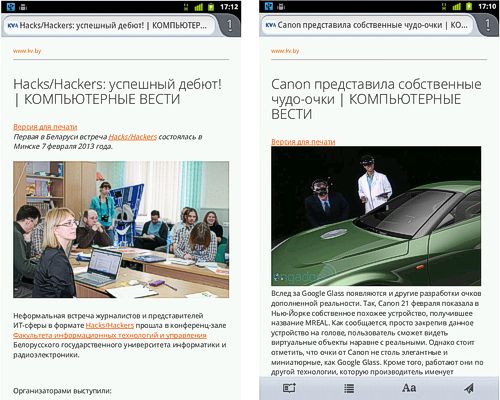
Task: Tap the green car photo in Canon article
Action: point(376,216)
